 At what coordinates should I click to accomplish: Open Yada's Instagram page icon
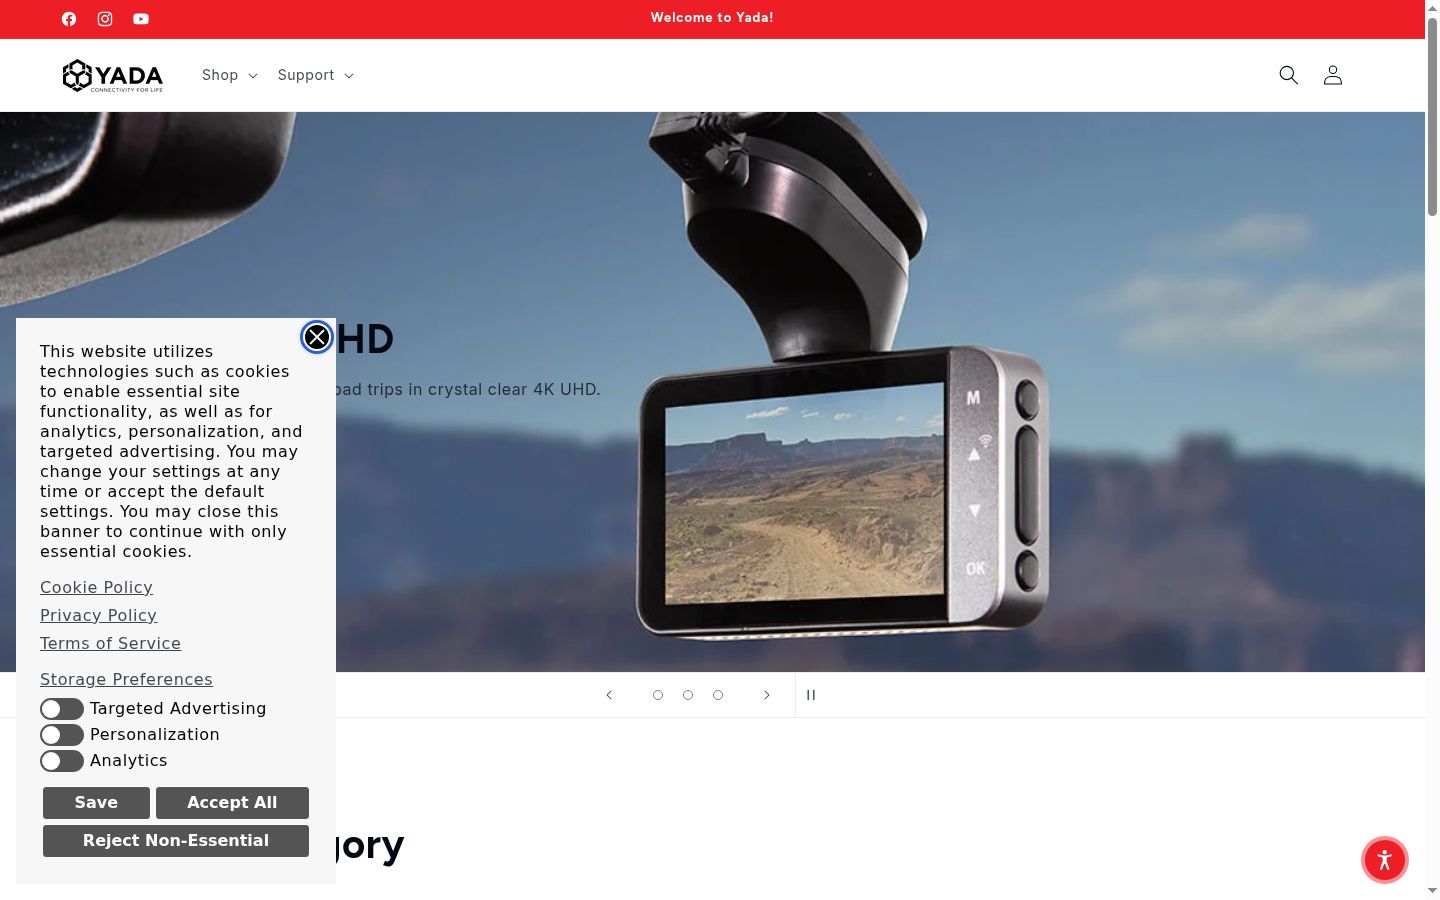coord(105,19)
